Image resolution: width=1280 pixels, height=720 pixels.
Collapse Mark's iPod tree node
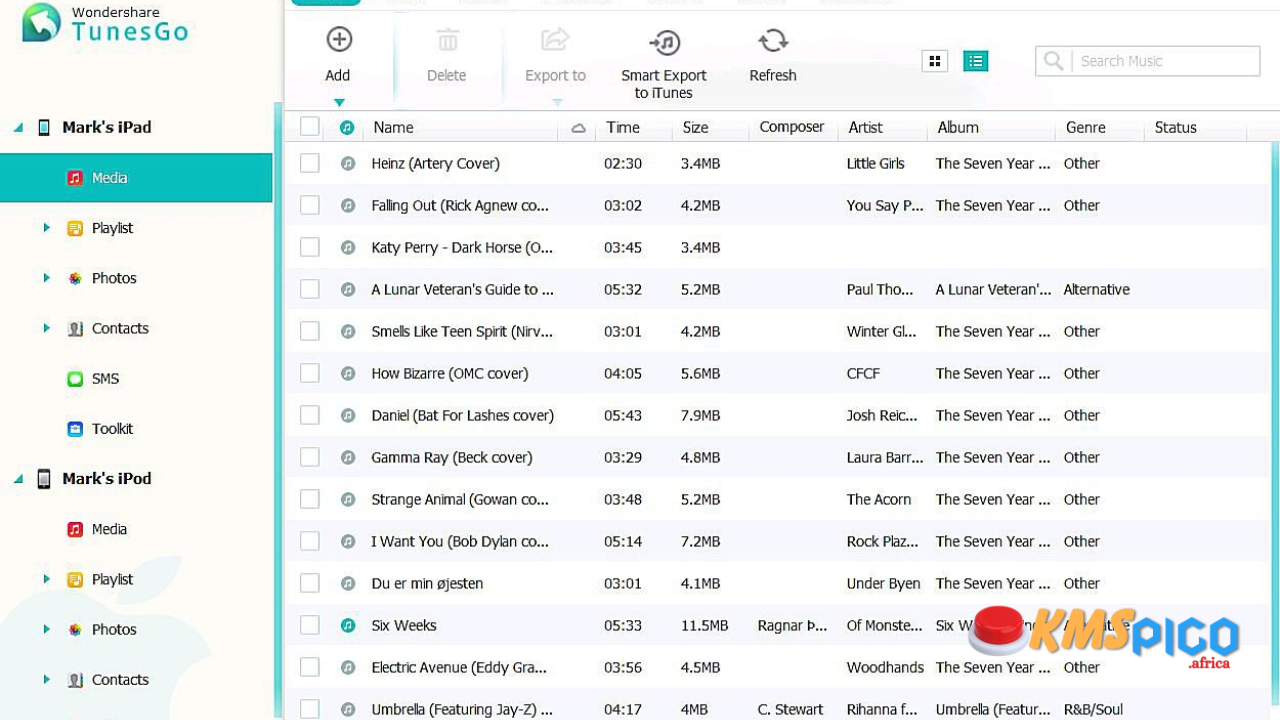(x=18, y=479)
